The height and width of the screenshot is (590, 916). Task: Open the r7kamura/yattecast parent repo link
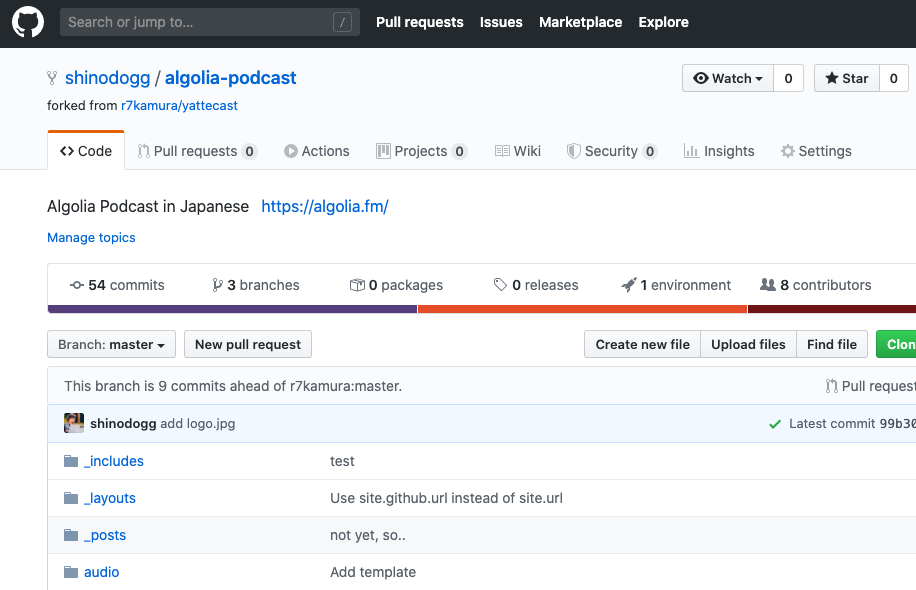click(179, 106)
